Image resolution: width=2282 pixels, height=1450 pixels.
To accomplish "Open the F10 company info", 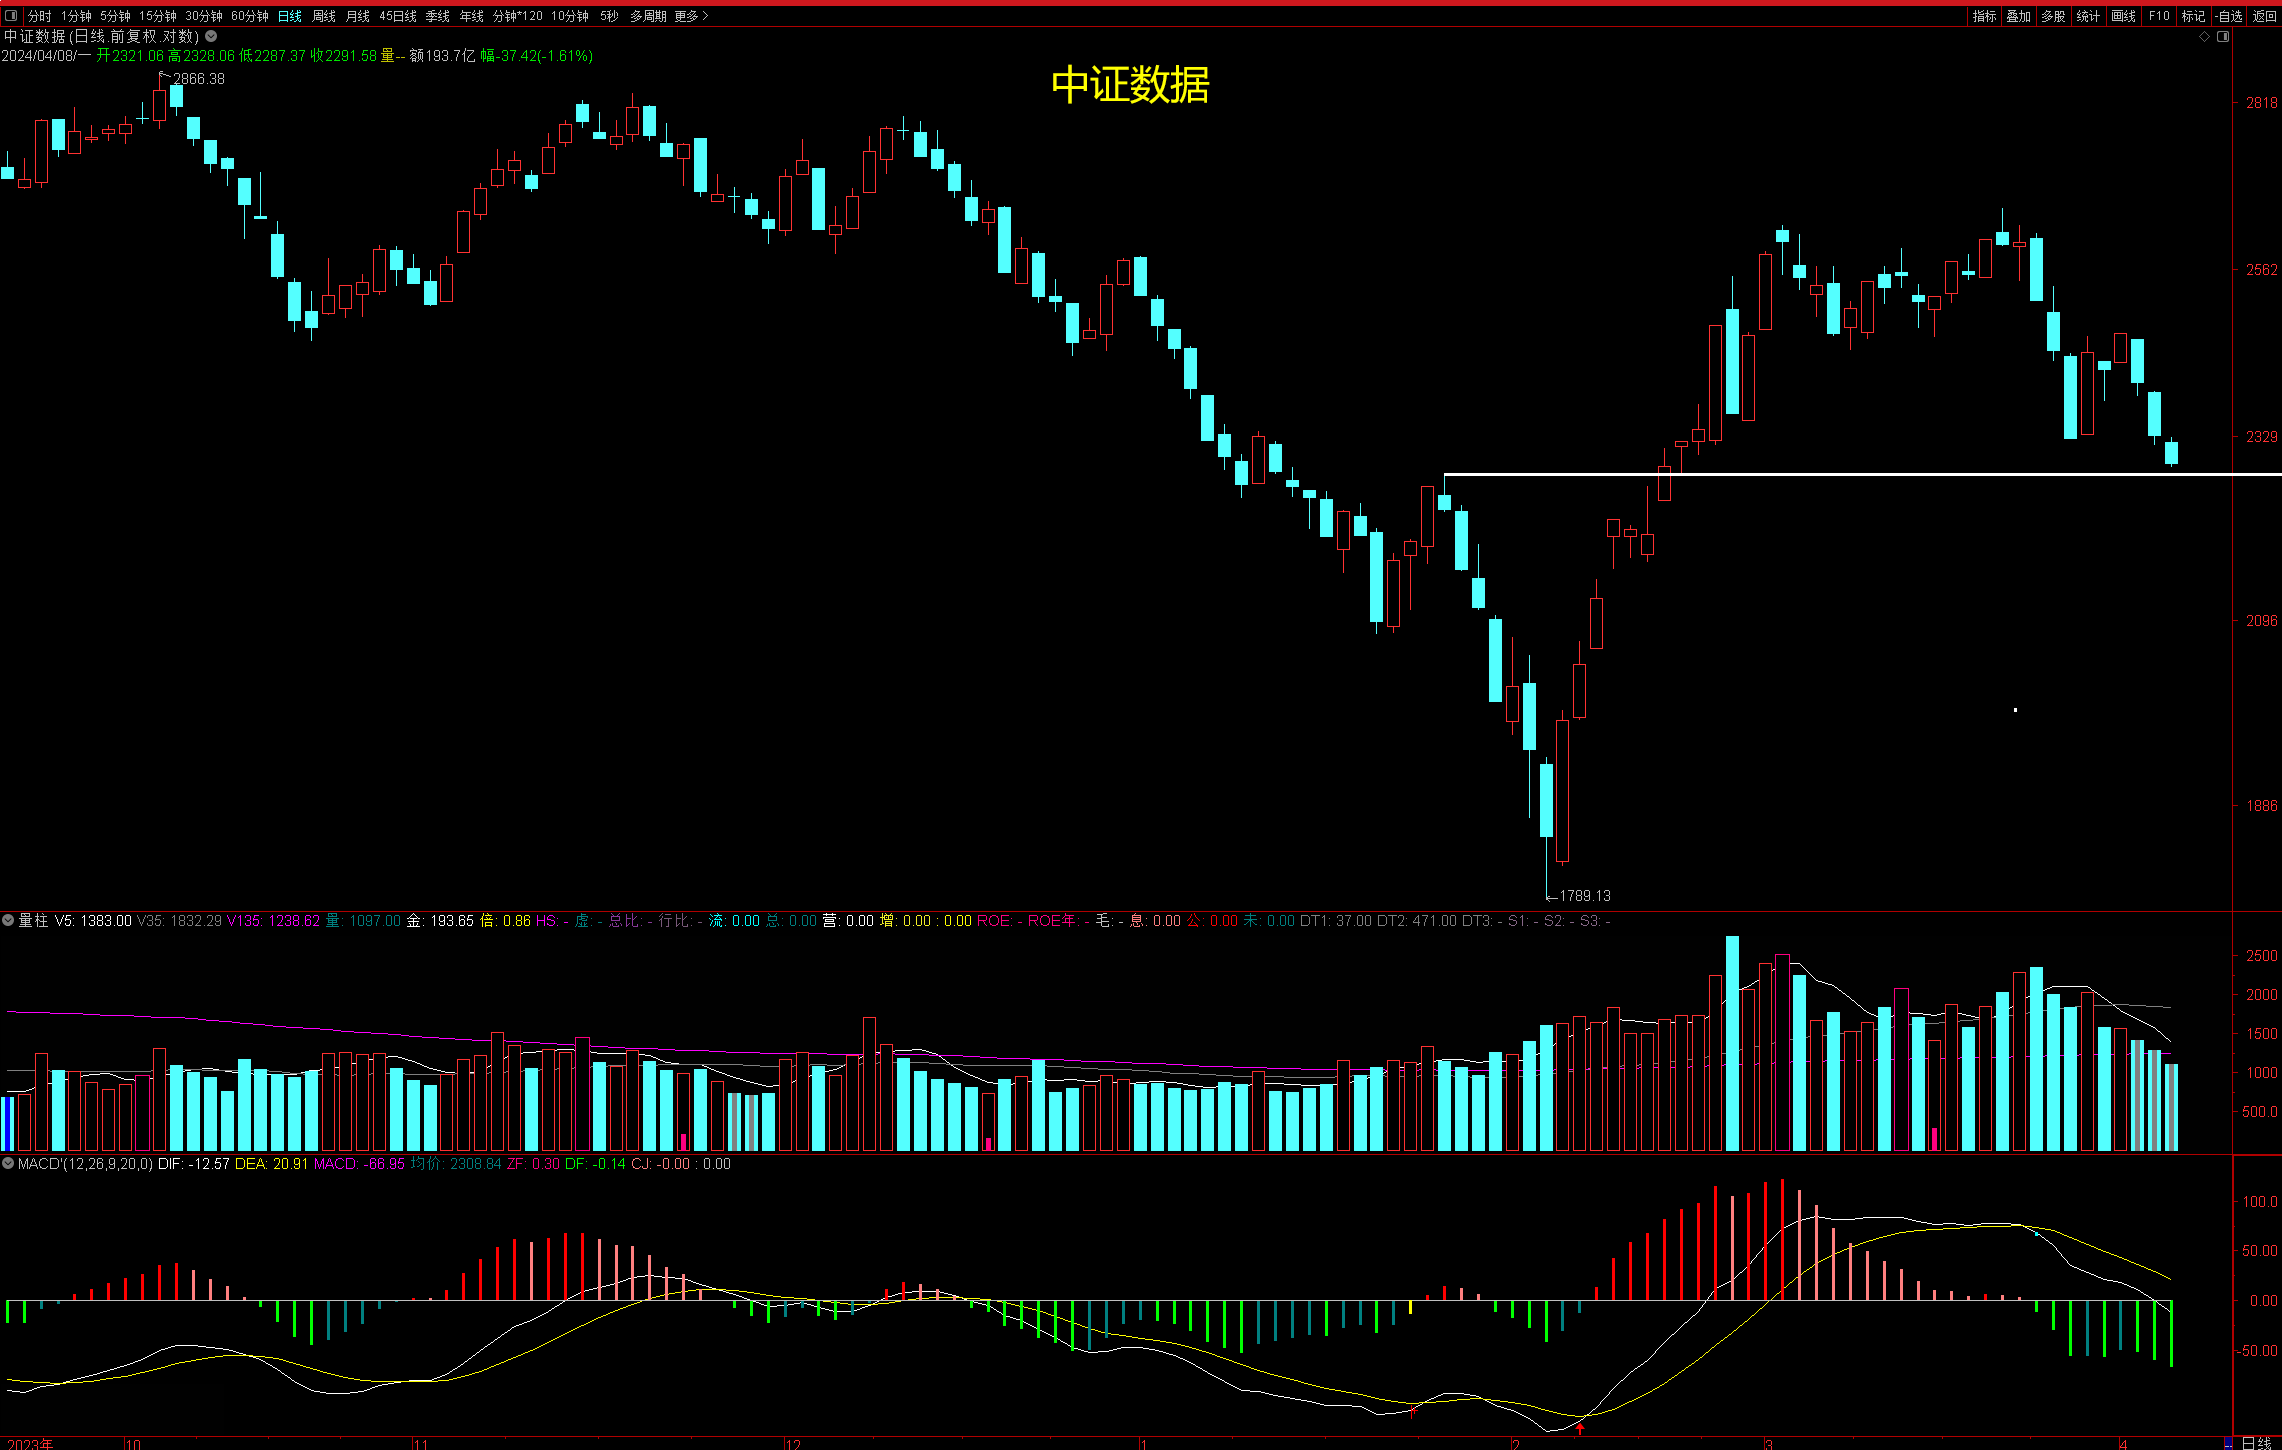I will click(x=2159, y=16).
